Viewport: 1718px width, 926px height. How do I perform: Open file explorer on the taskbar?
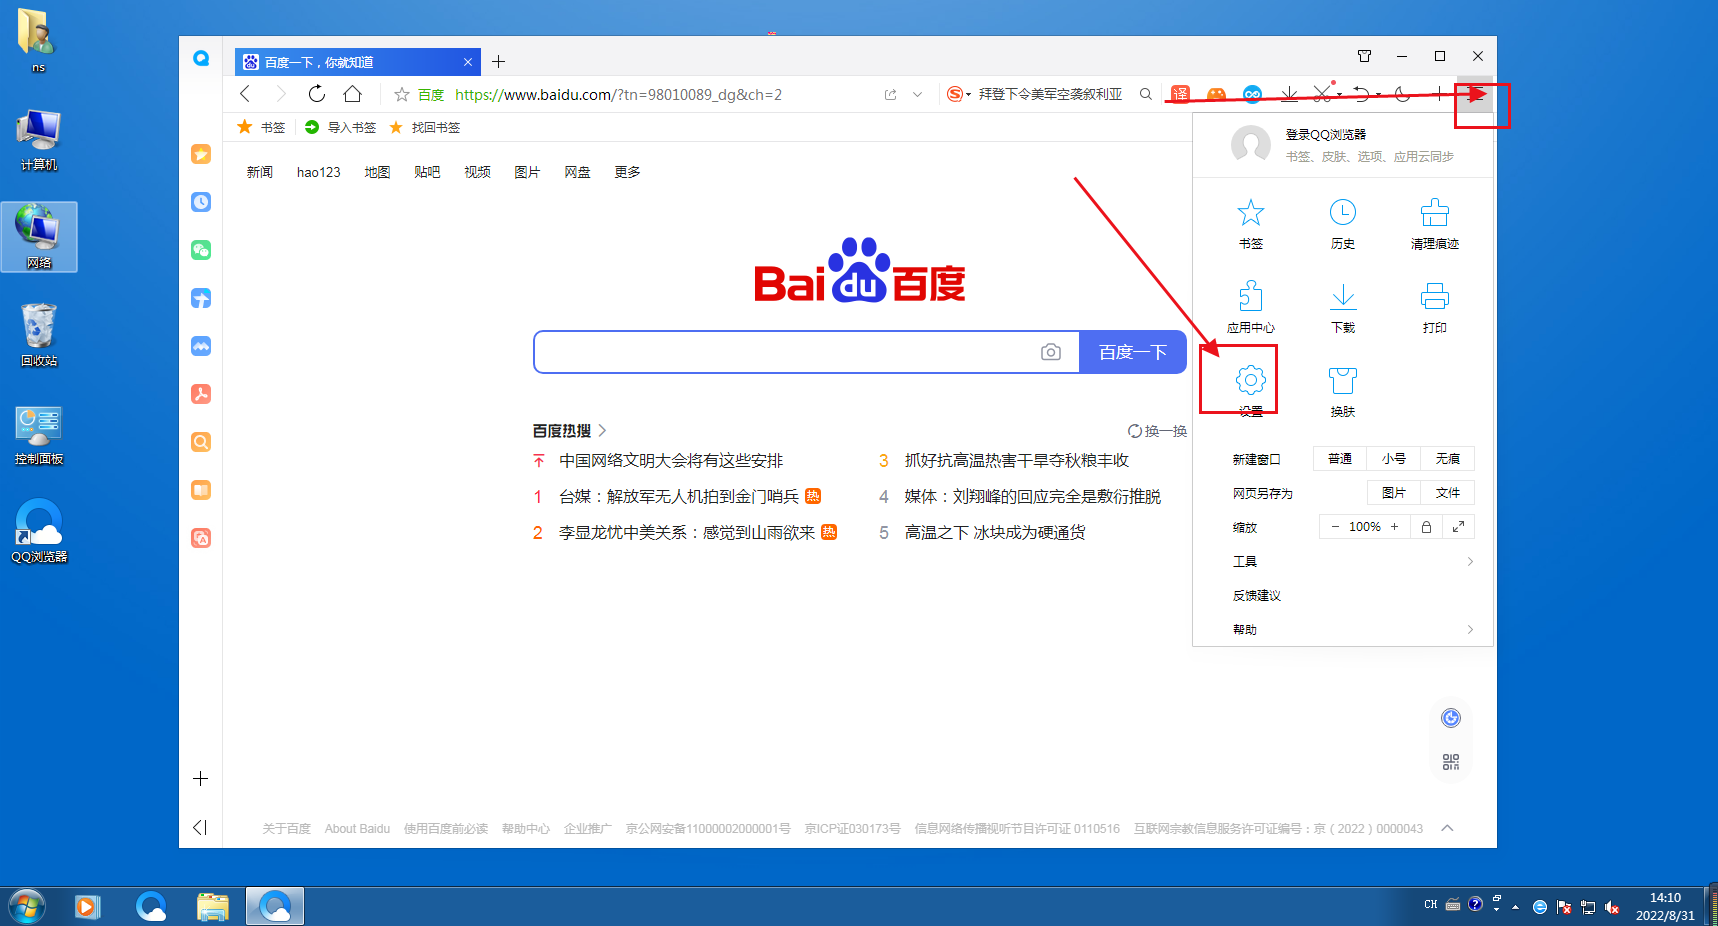[x=212, y=907]
